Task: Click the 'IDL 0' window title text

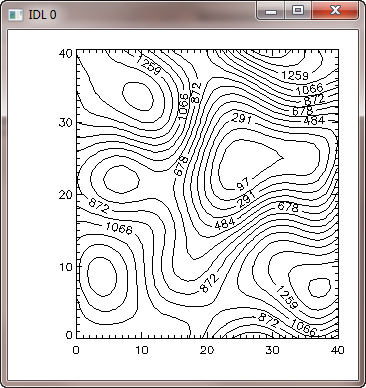Action: tap(42, 15)
